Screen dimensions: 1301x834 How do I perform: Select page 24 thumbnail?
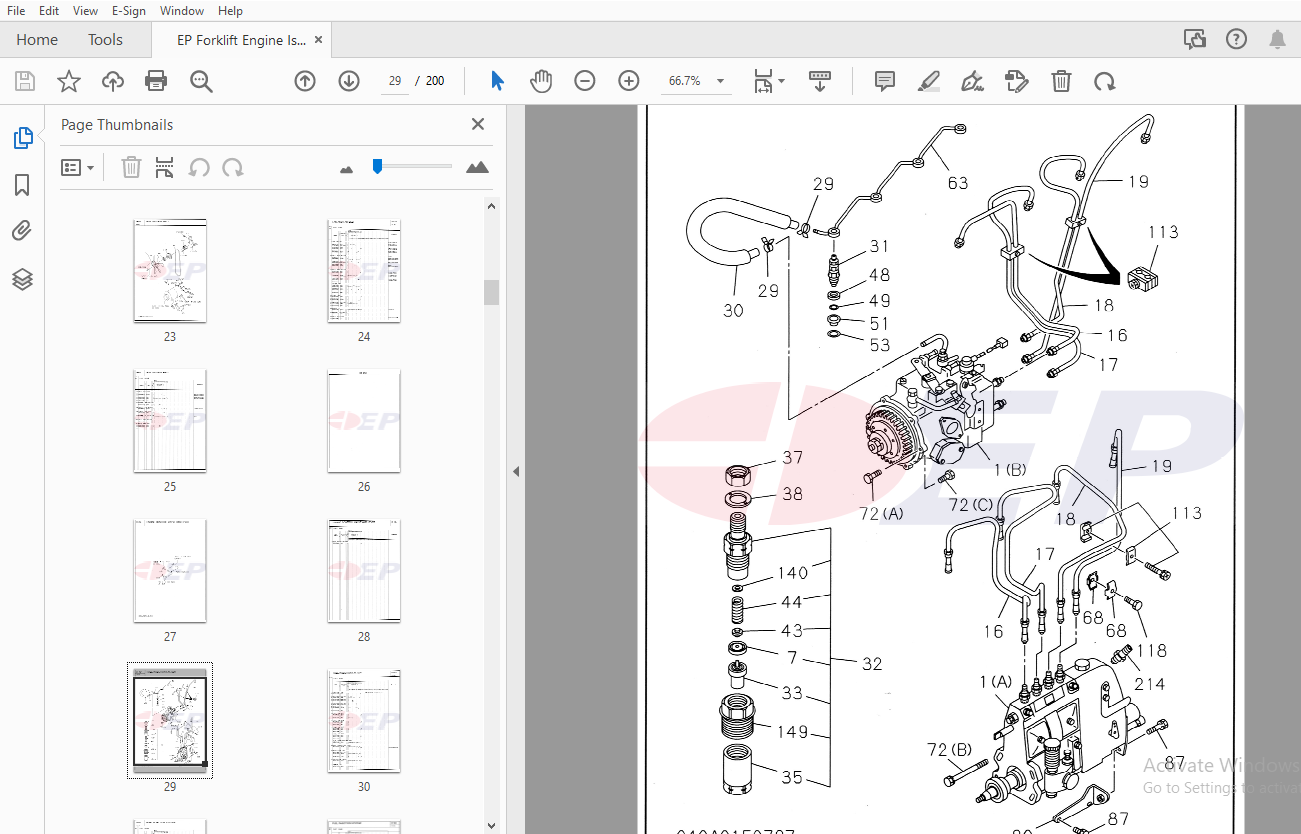click(x=364, y=271)
